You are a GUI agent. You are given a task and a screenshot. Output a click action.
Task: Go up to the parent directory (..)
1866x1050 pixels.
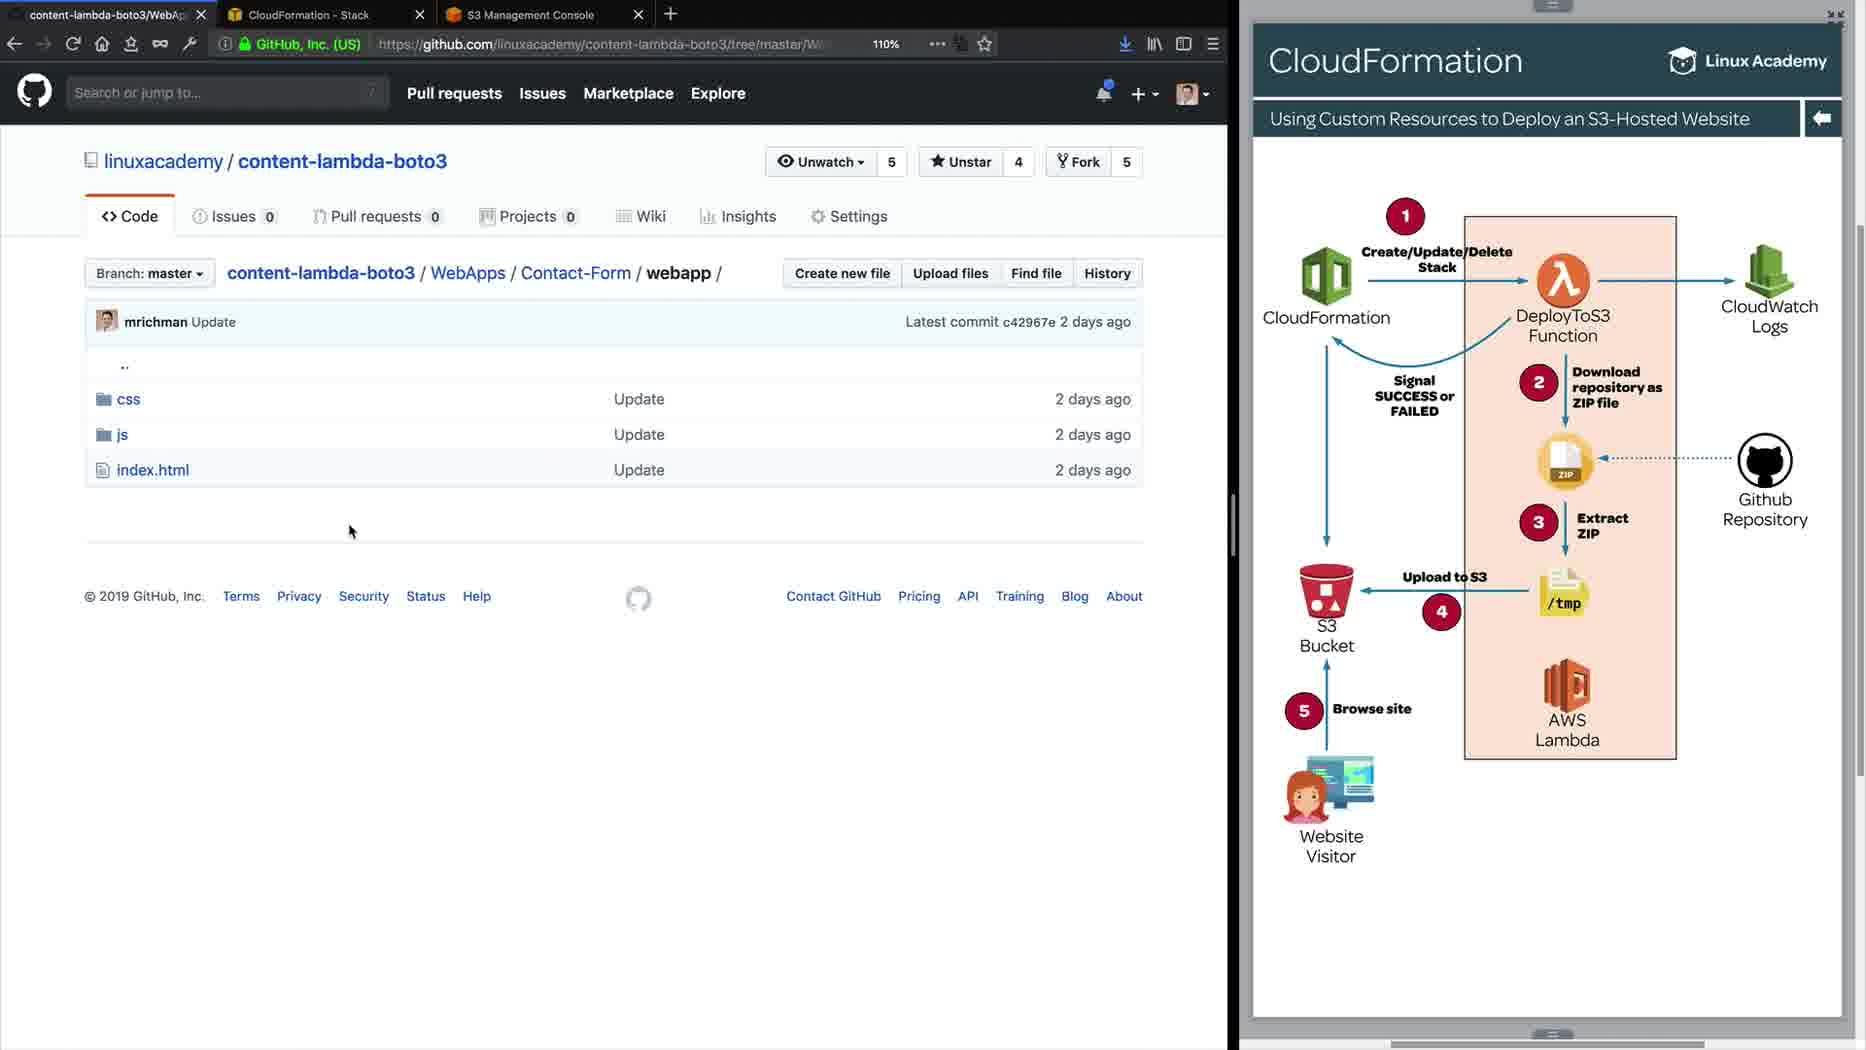coord(124,366)
